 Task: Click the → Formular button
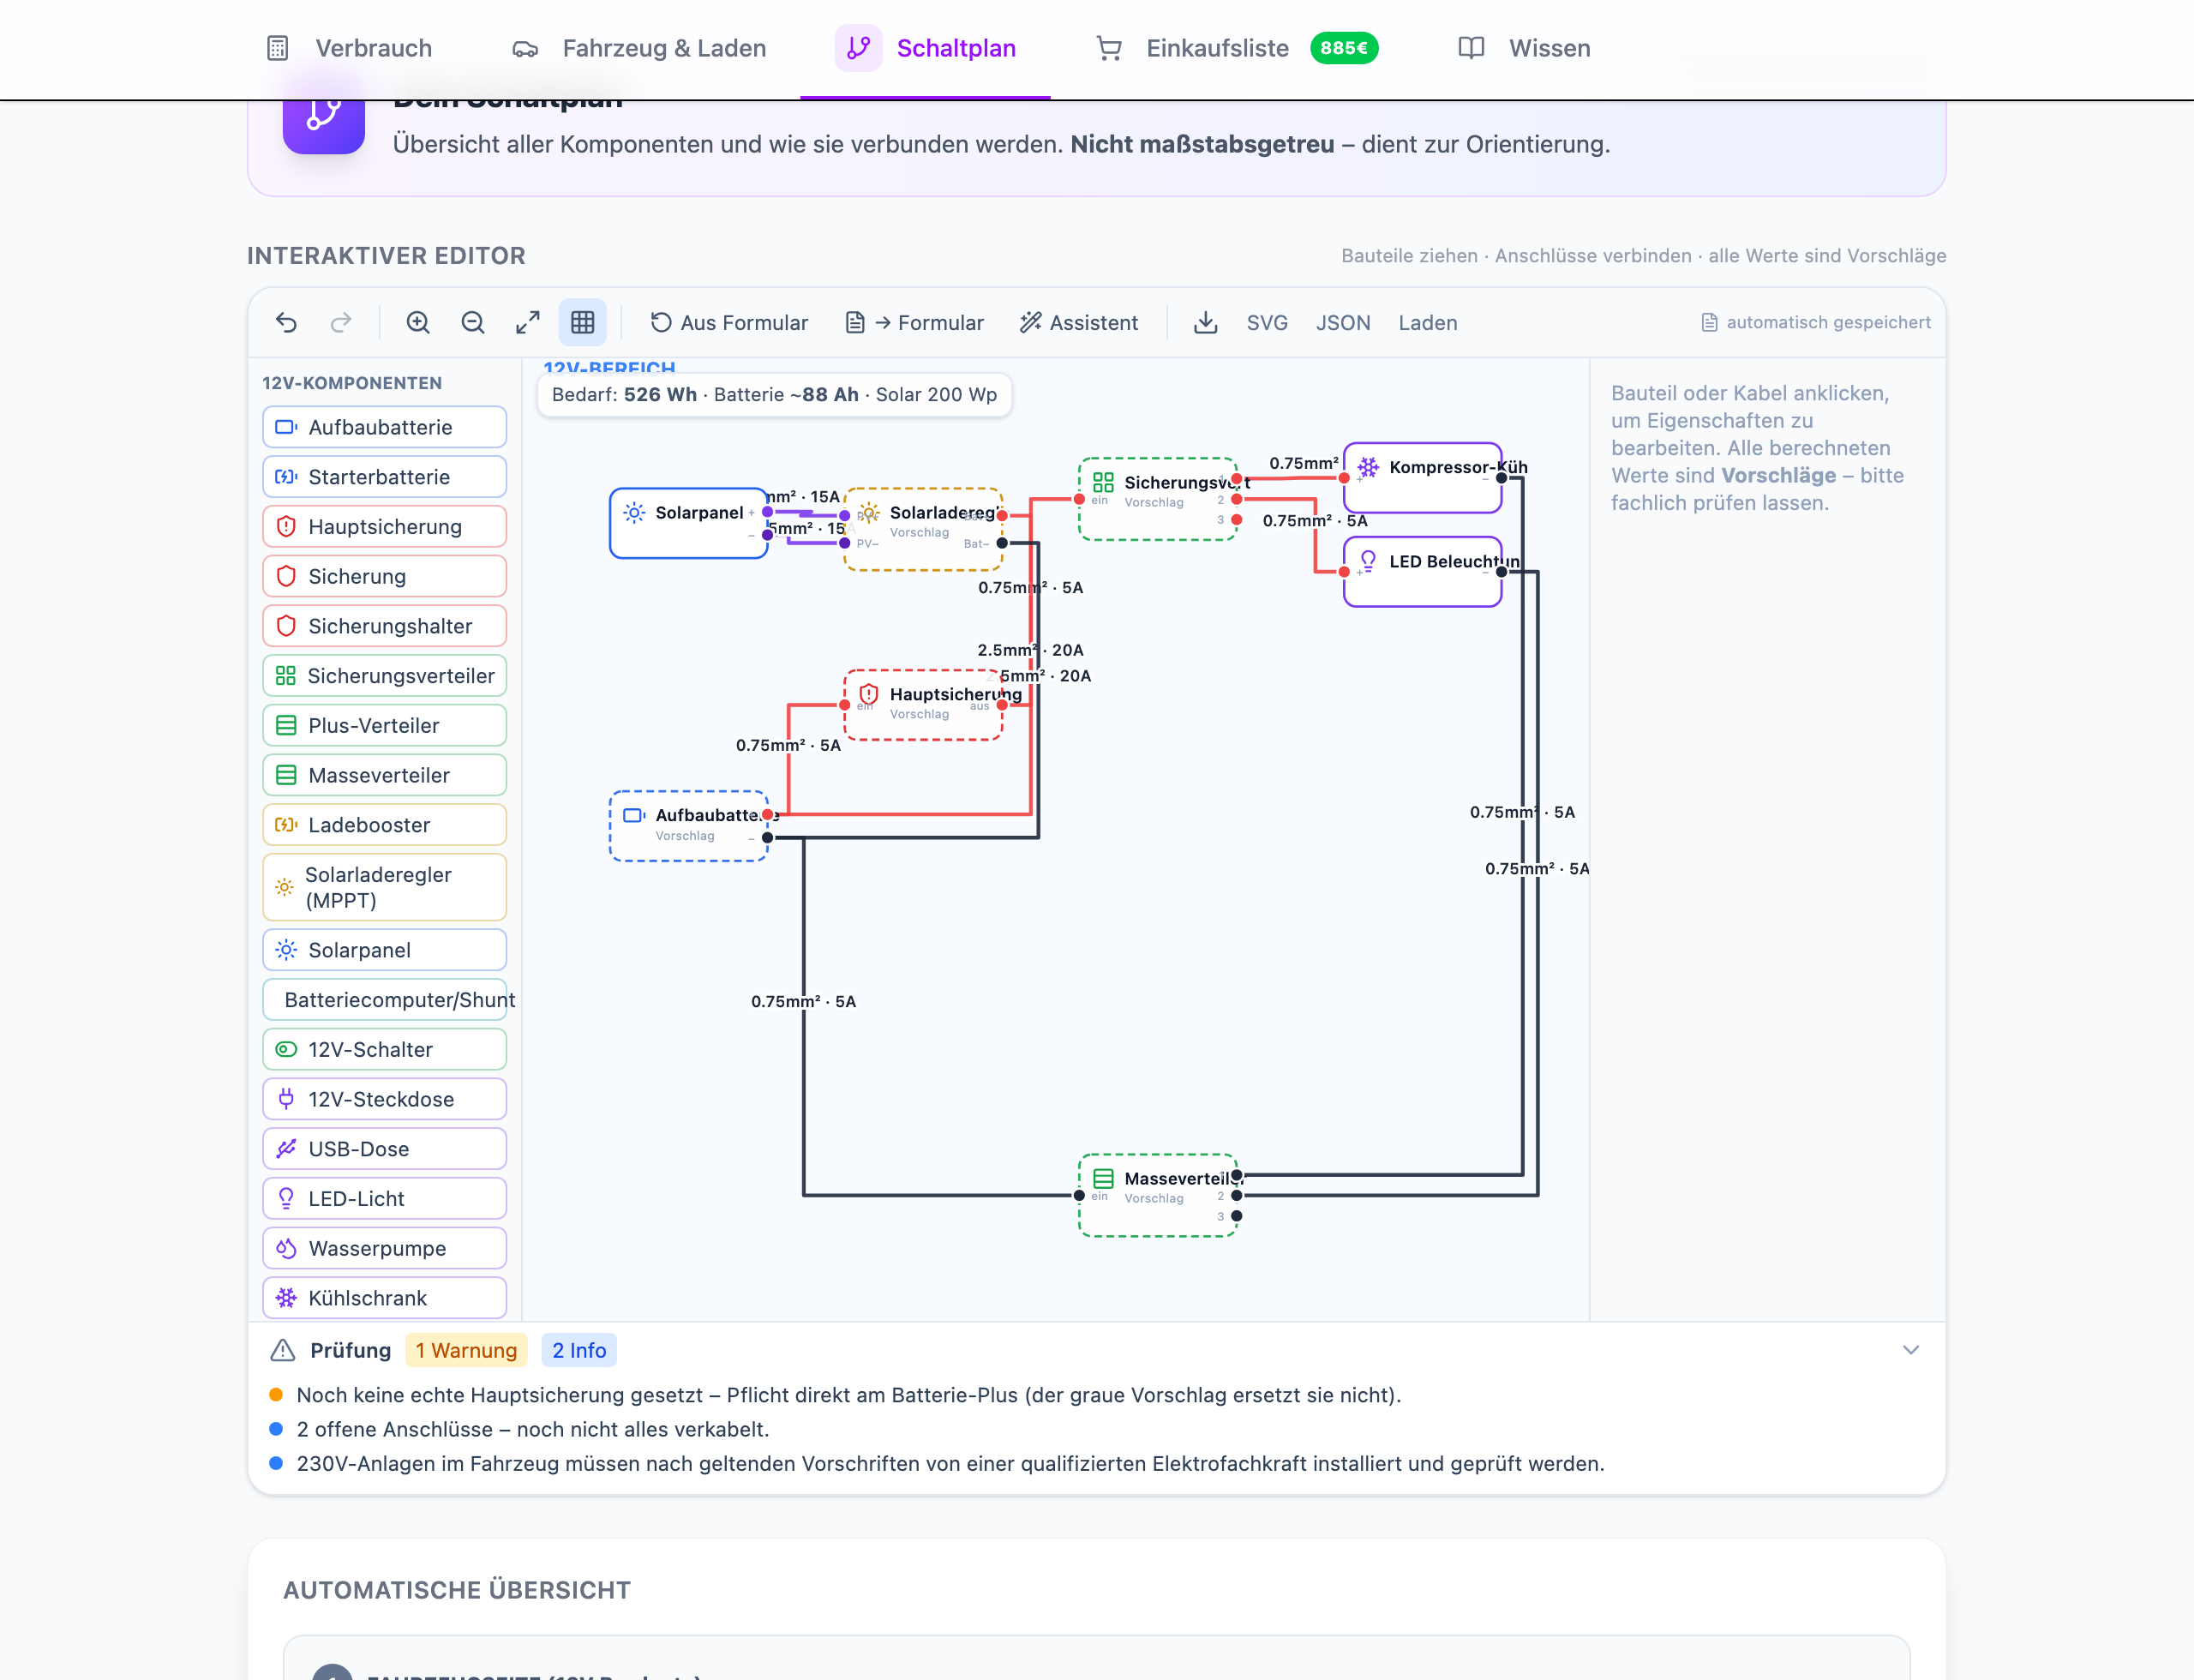click(915, 322)
